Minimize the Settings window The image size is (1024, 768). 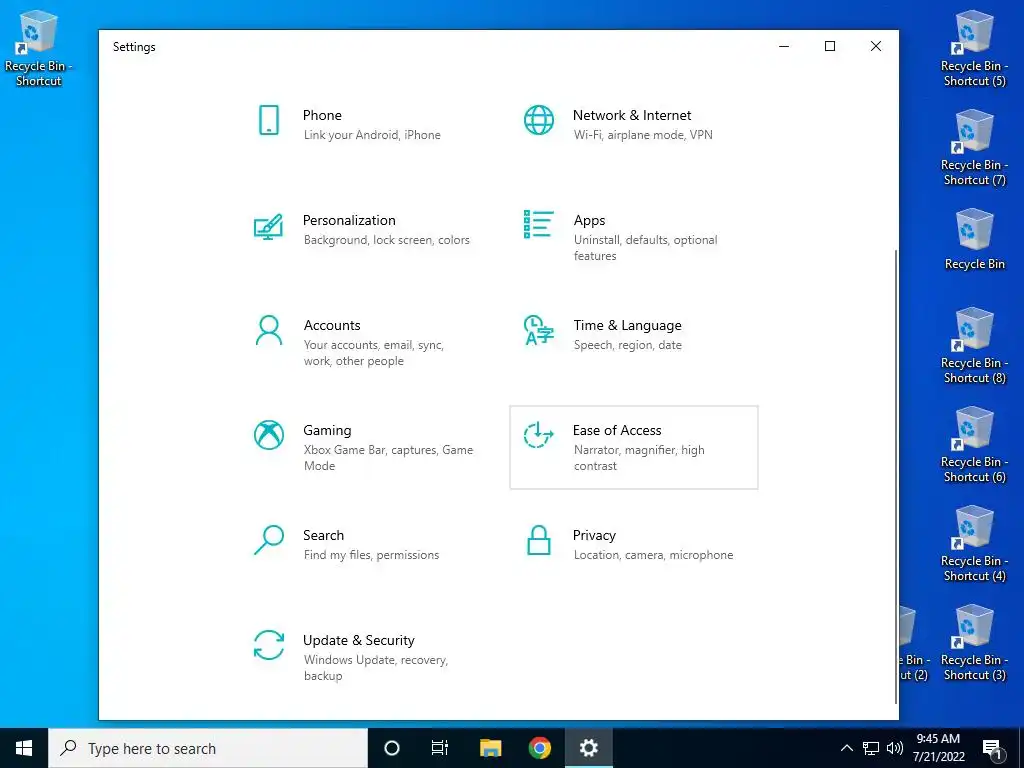pos(784,46)
